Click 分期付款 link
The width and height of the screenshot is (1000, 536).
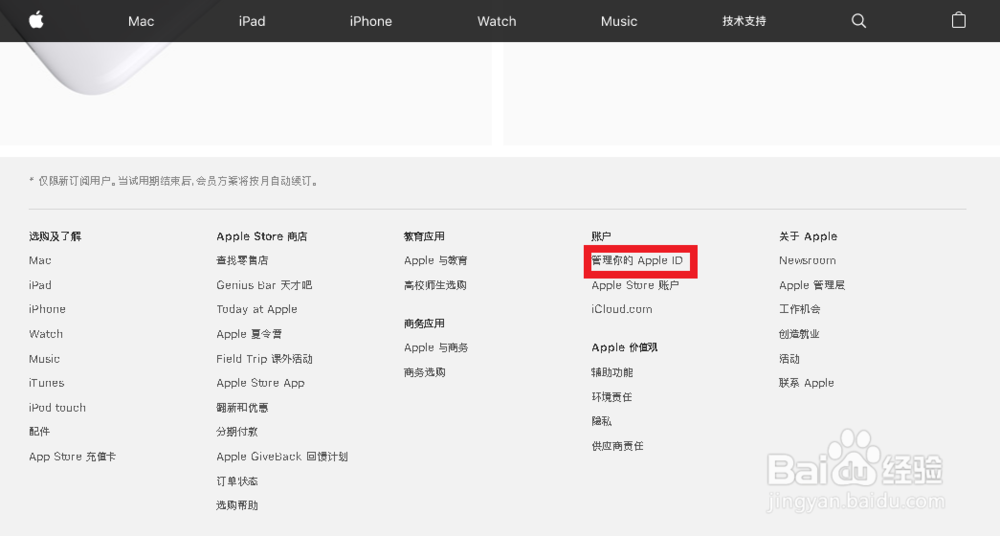point(237,432)
